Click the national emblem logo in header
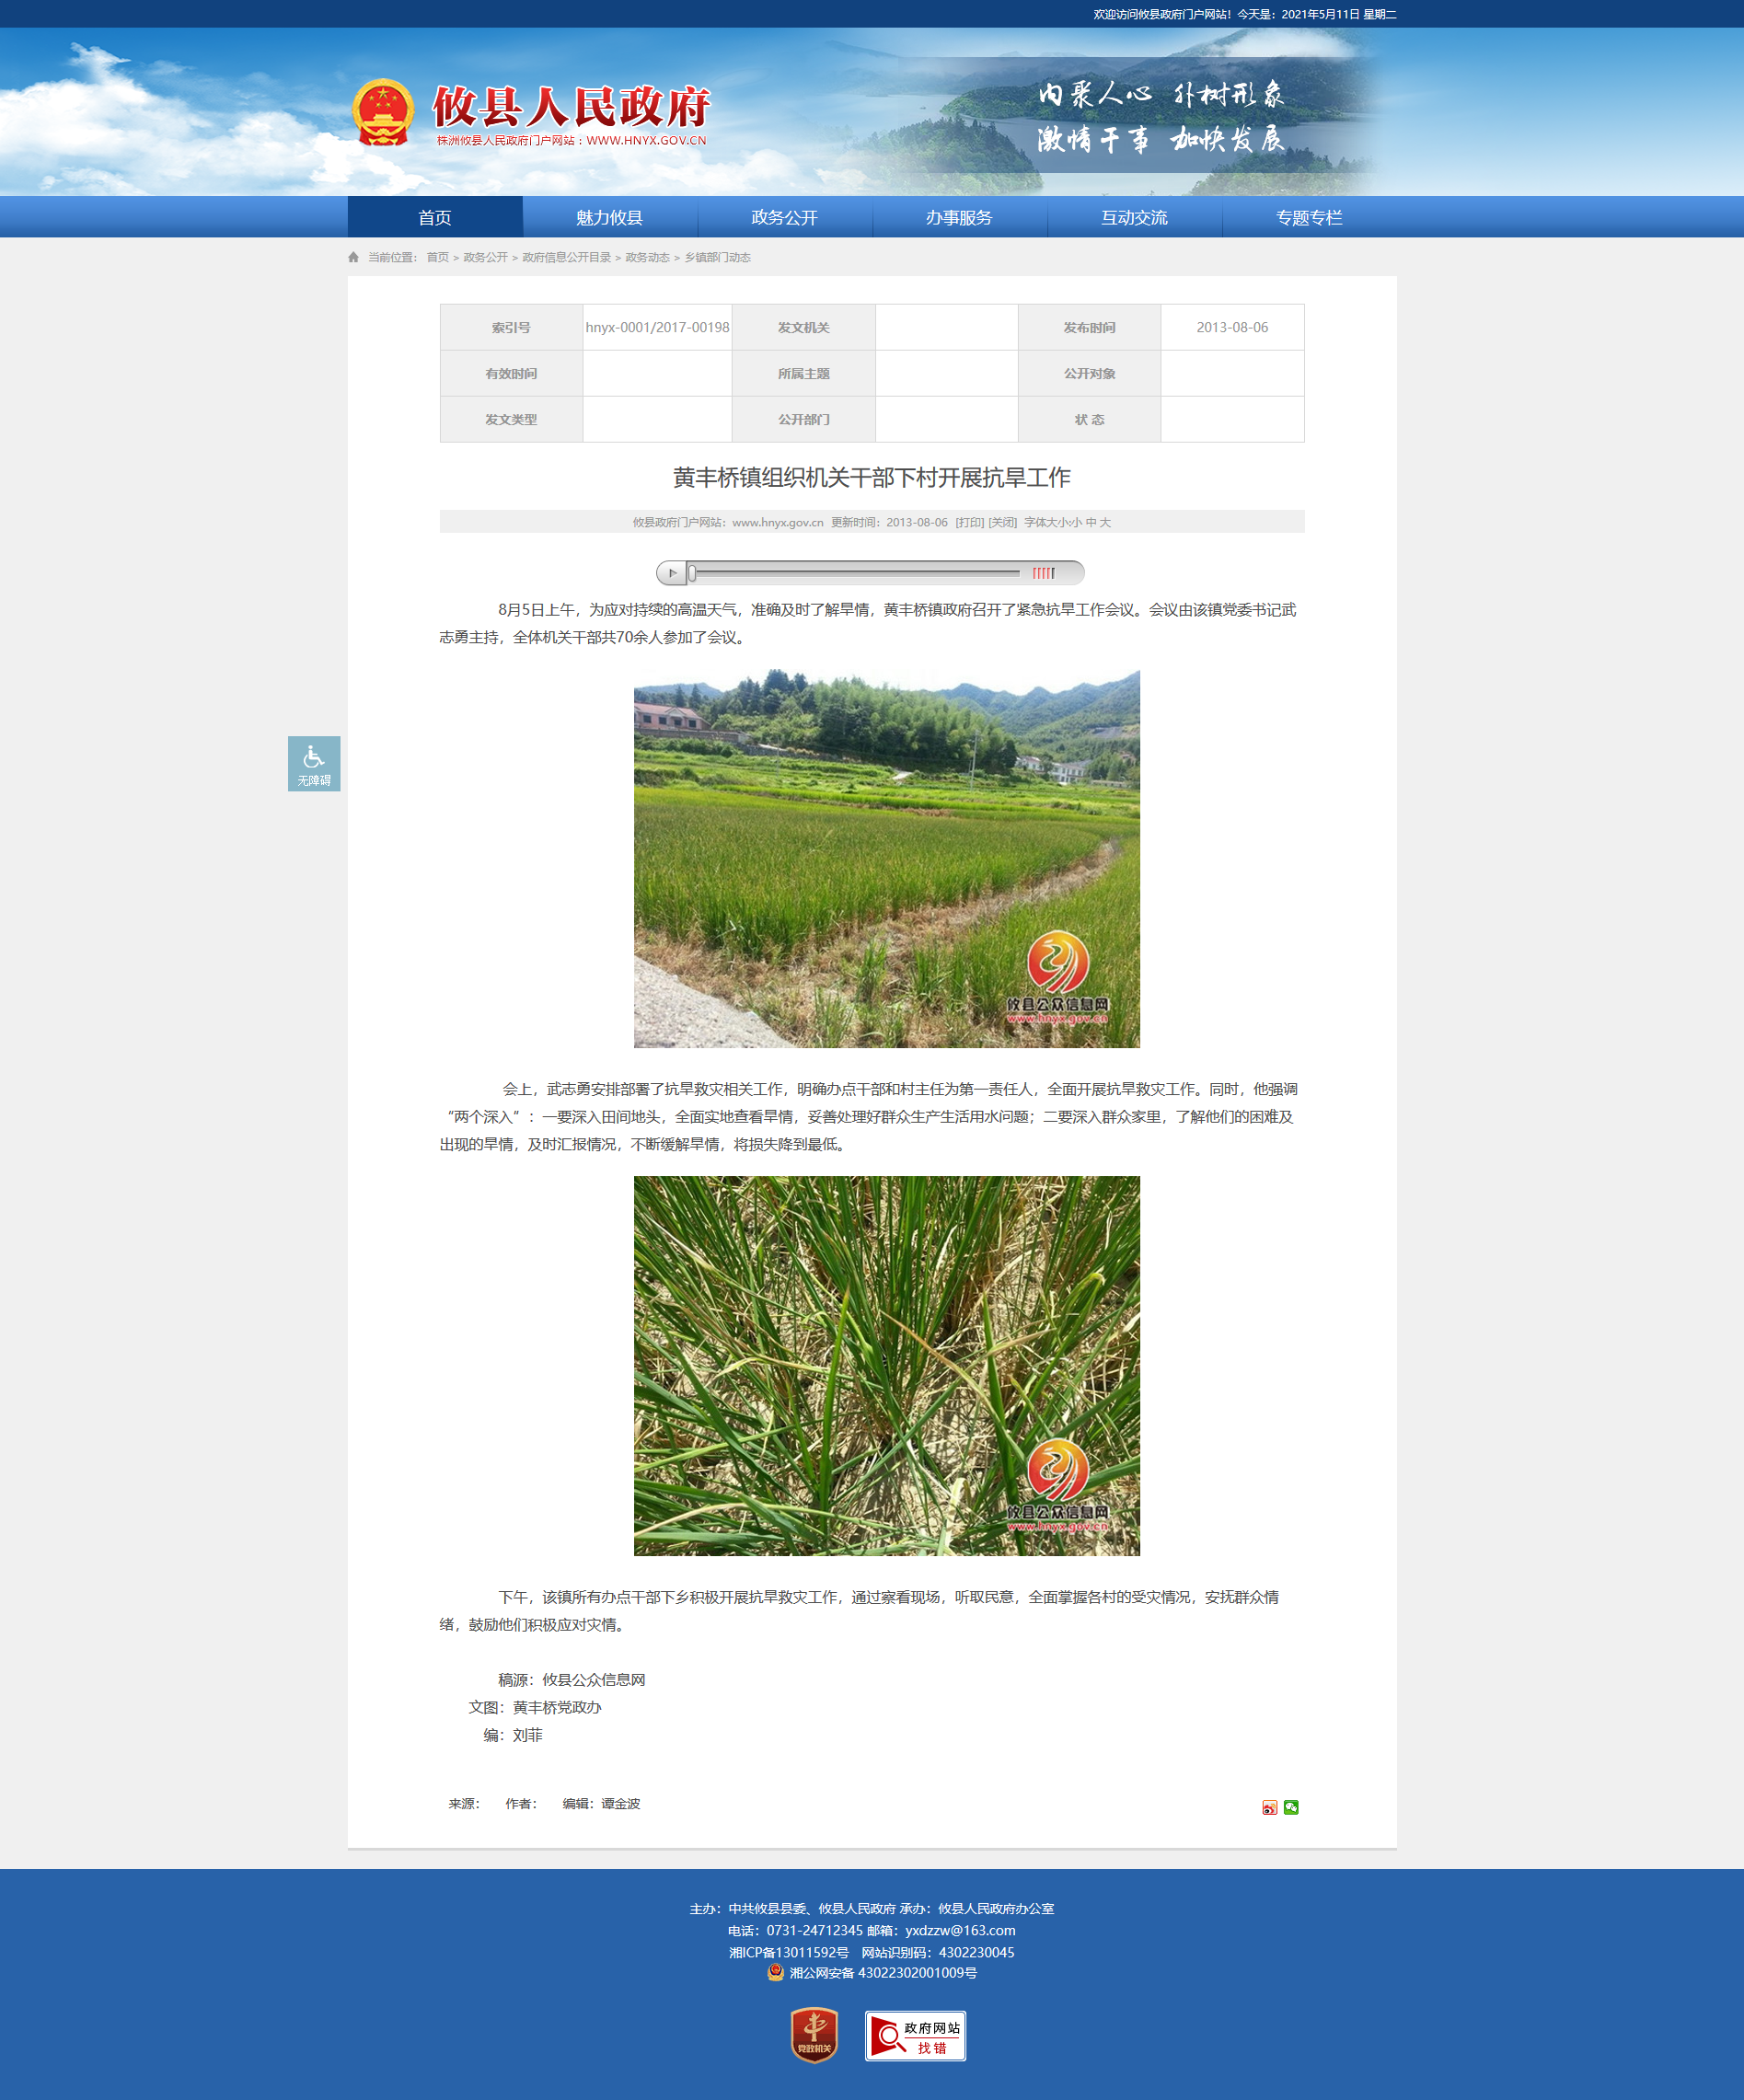 [x=383, y=112]
